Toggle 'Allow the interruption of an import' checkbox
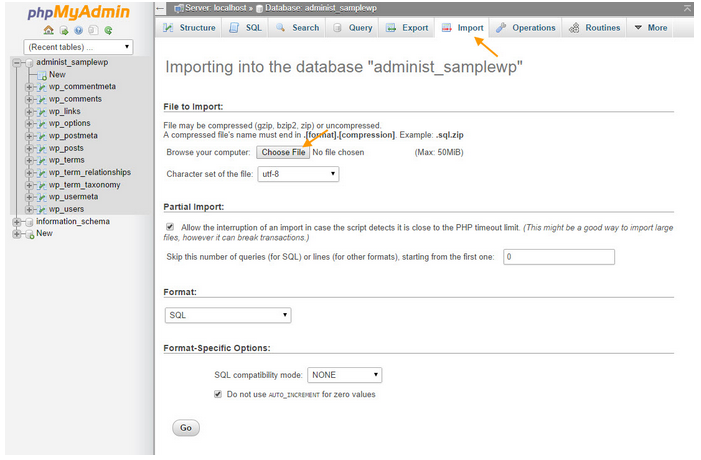This screenshot has height=460, width=701. [170, 227]
